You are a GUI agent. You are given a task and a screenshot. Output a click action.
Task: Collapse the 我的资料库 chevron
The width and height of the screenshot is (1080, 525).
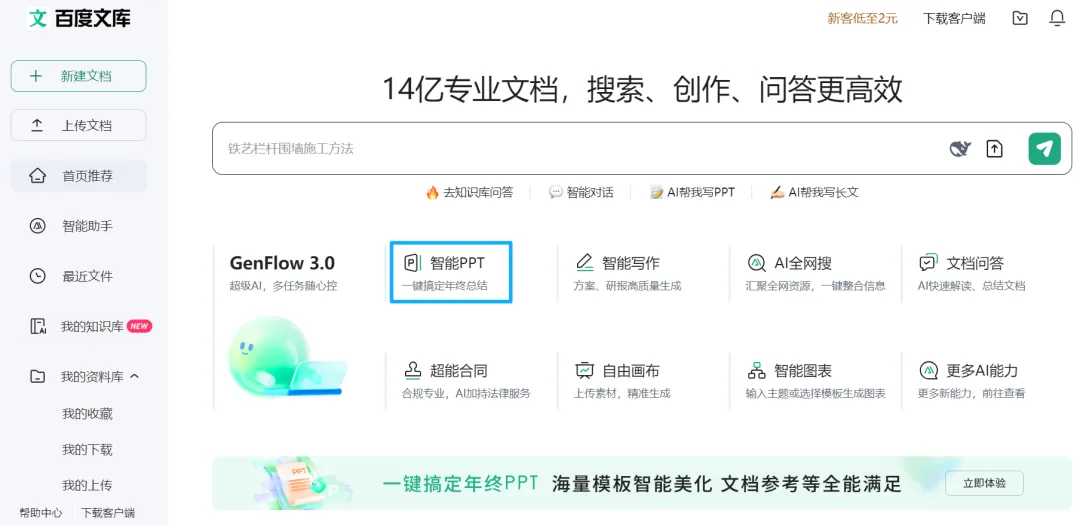135,376
